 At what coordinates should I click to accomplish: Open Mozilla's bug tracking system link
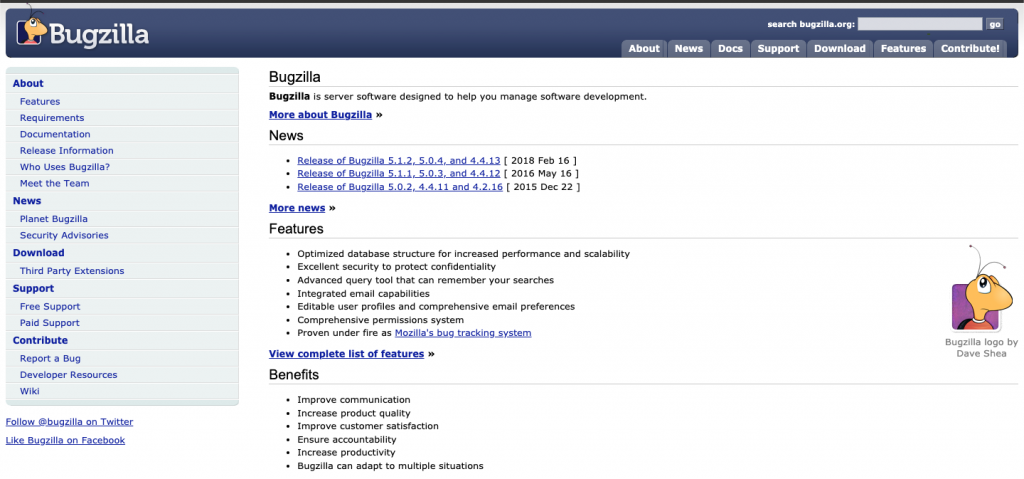pyautogui.click(x=463, y=333)
